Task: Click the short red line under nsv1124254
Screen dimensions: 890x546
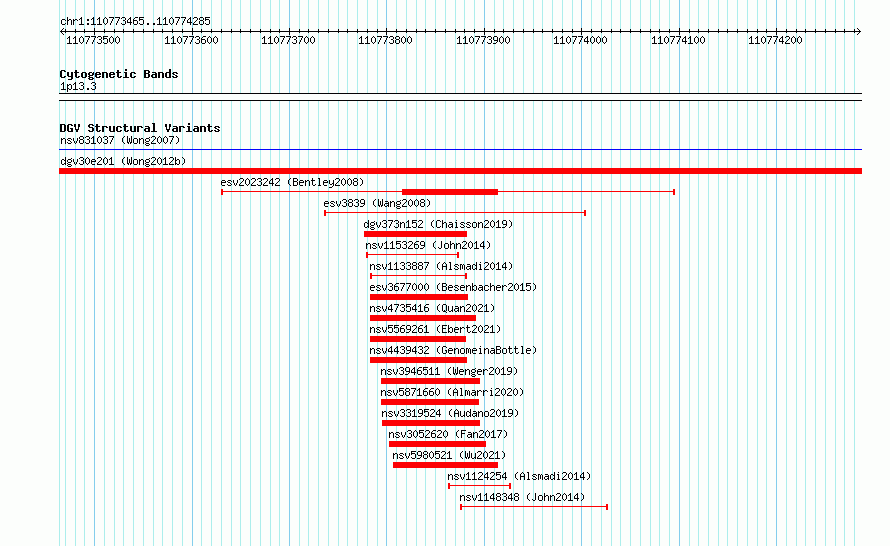Action: click(x=480, y=486)
